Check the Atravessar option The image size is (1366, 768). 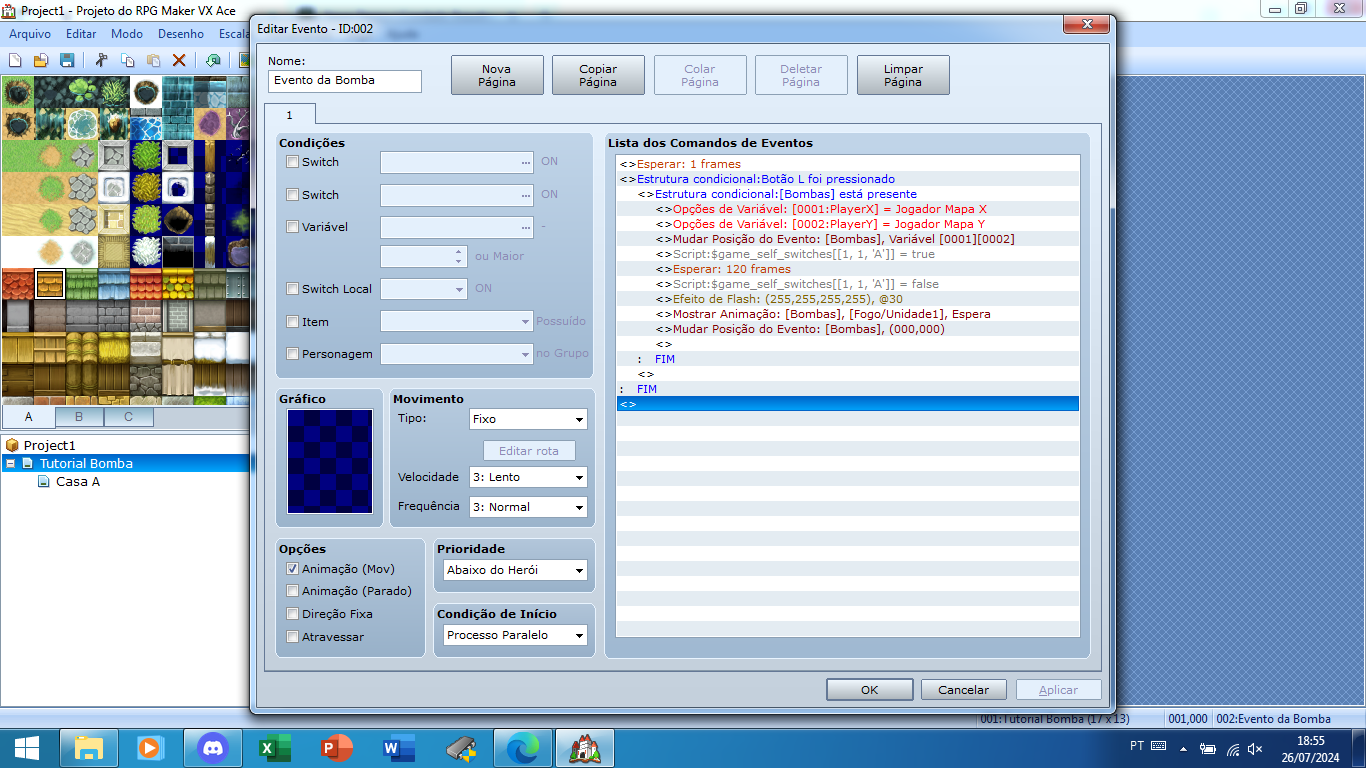click(292, 637)
